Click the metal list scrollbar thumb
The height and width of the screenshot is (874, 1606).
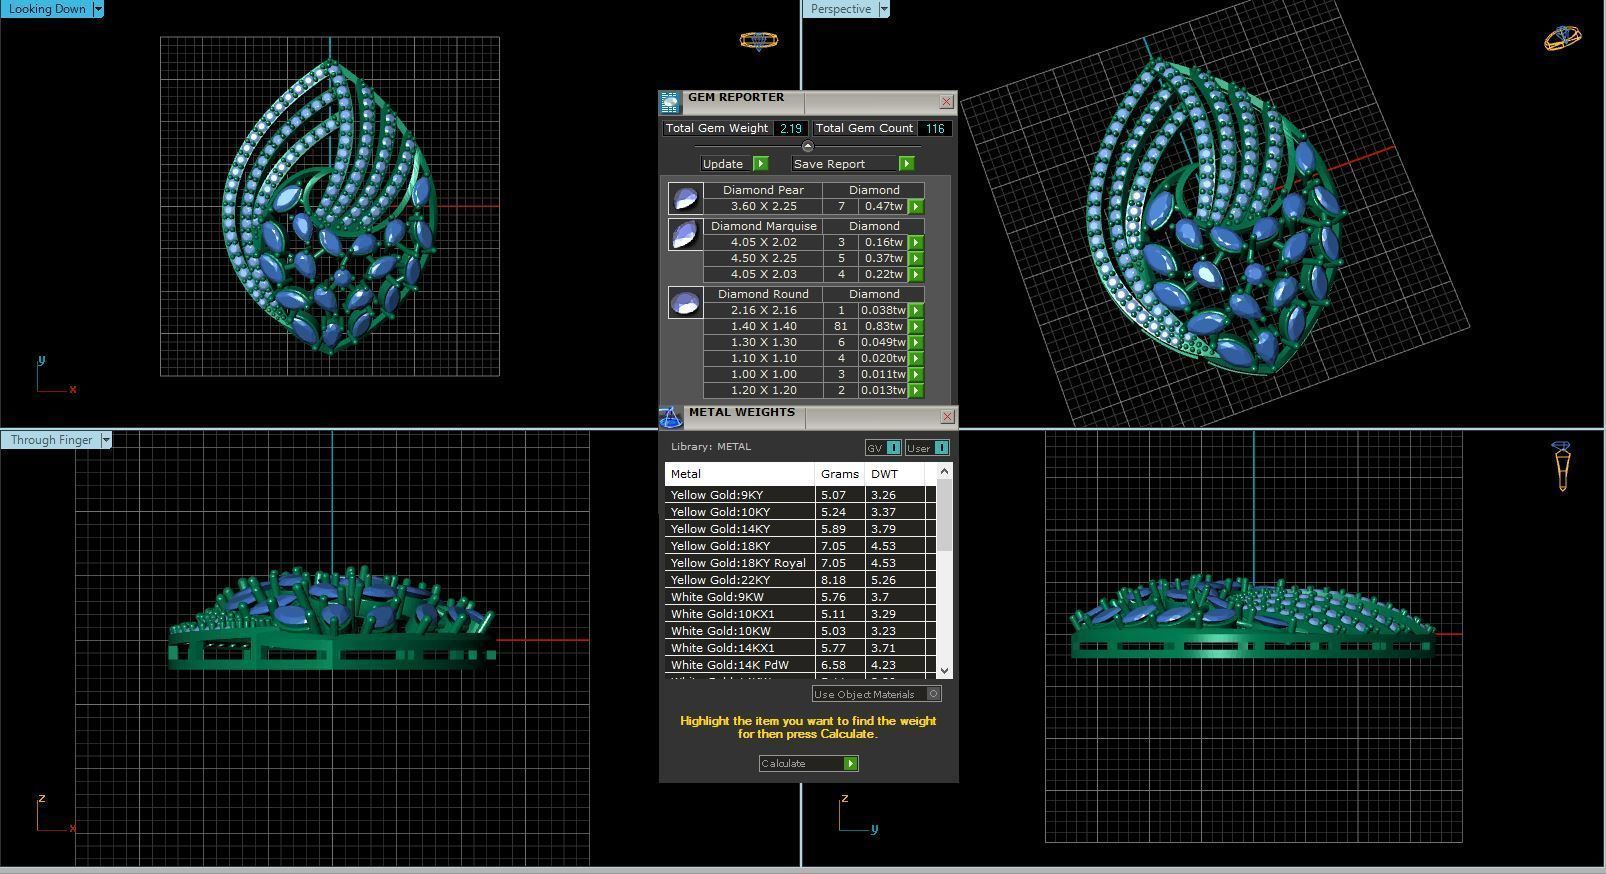(x=945, y=514)
